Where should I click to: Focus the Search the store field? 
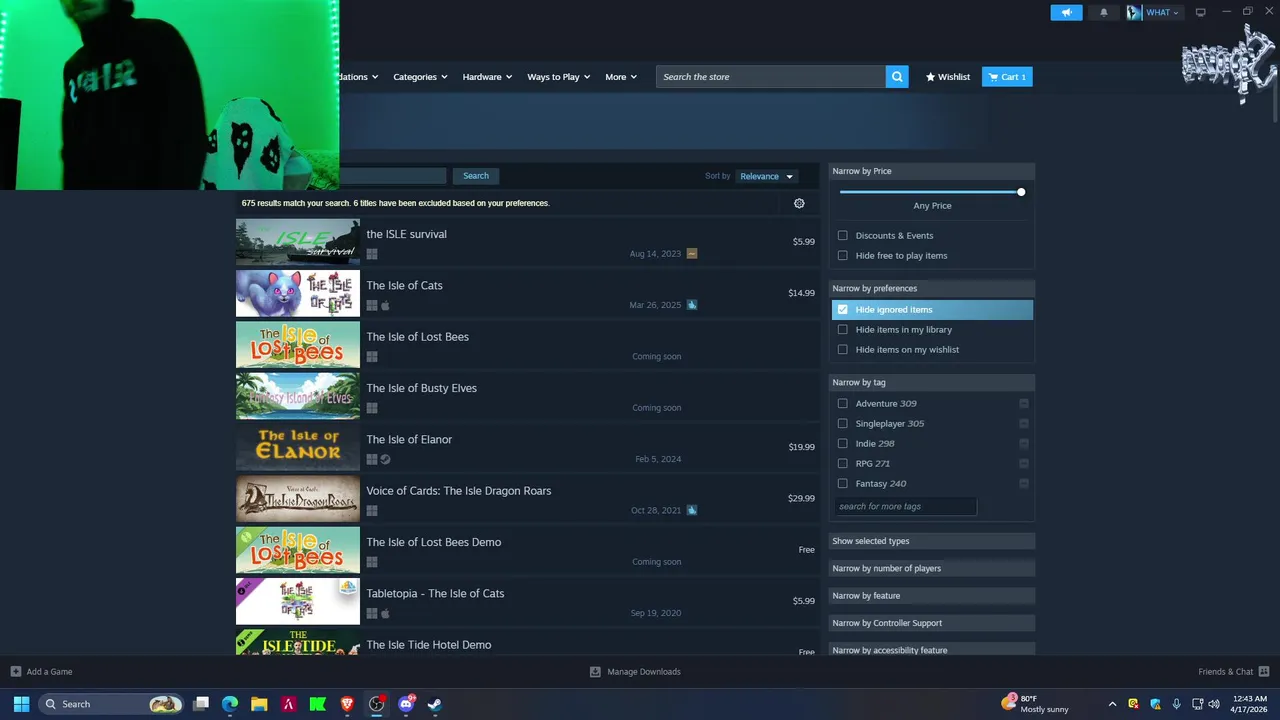(x=771, y=77)
